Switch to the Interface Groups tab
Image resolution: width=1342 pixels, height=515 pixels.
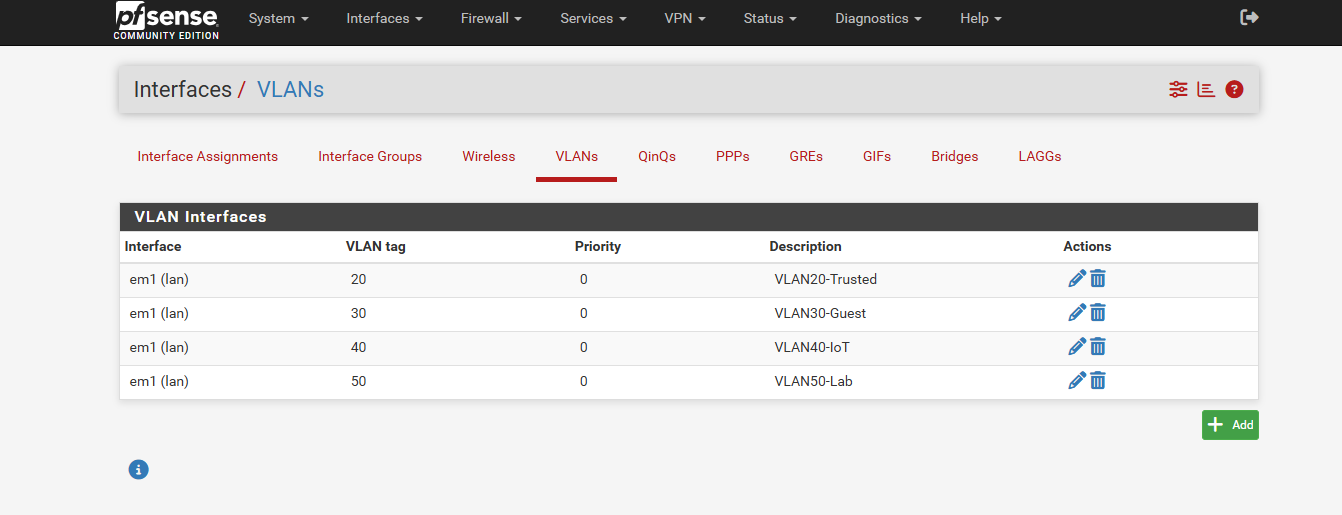pos(370,156)
